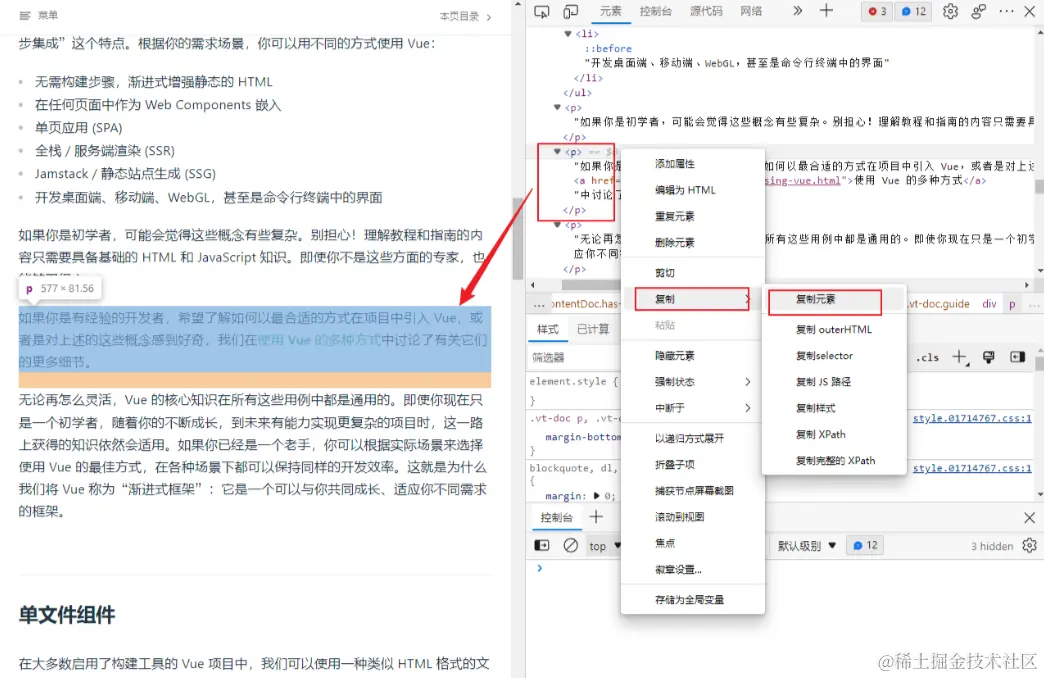Open the errors count badge showing 3
The image size is (1044, 678).
(877, 11)
